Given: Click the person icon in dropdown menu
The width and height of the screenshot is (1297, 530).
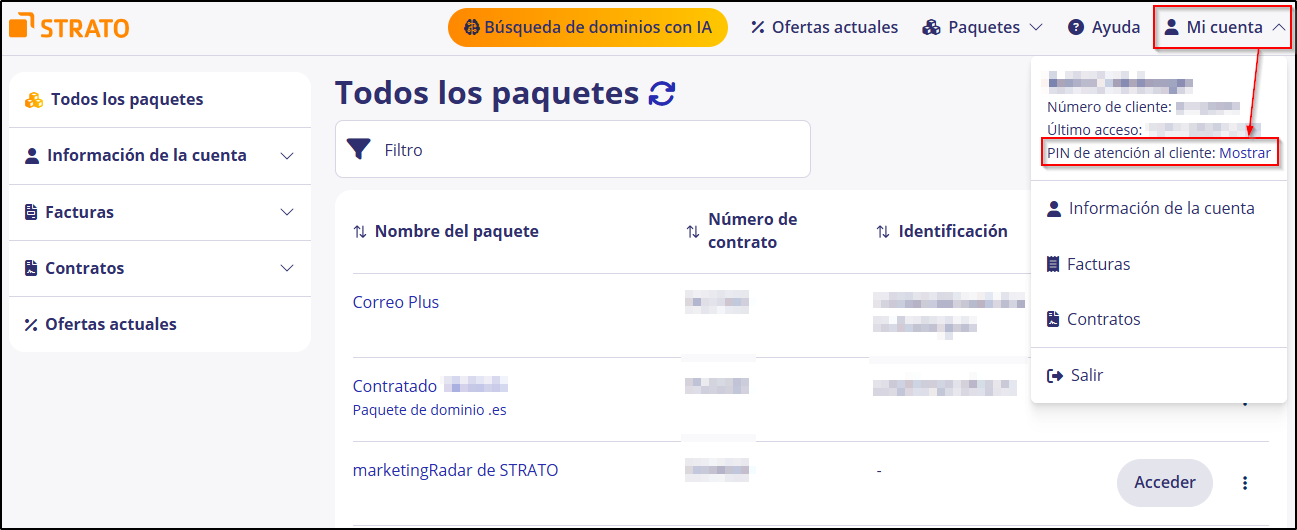Looking at the screenshot, I should [1053, 208].
